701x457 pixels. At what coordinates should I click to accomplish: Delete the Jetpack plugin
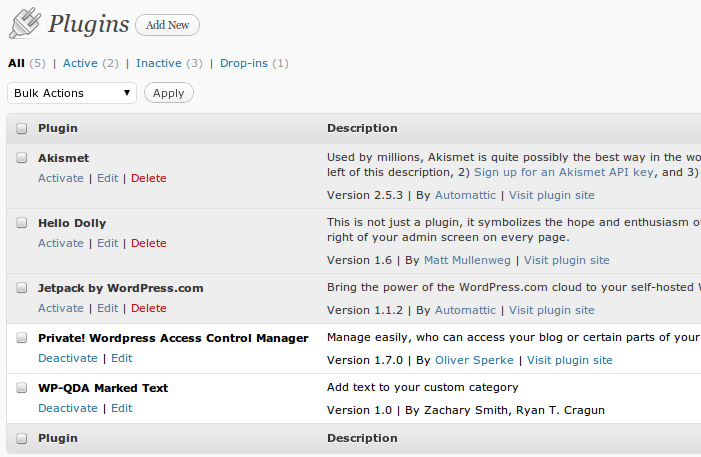(x=148, y=308)
